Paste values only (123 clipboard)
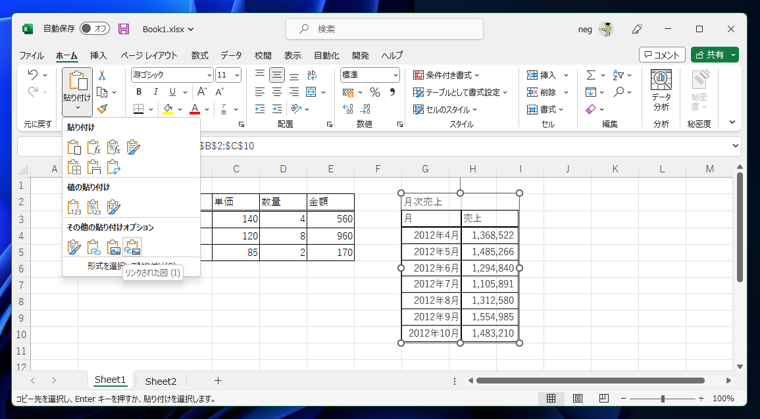This screenshot has width=760, height=419. coord(74,207)
